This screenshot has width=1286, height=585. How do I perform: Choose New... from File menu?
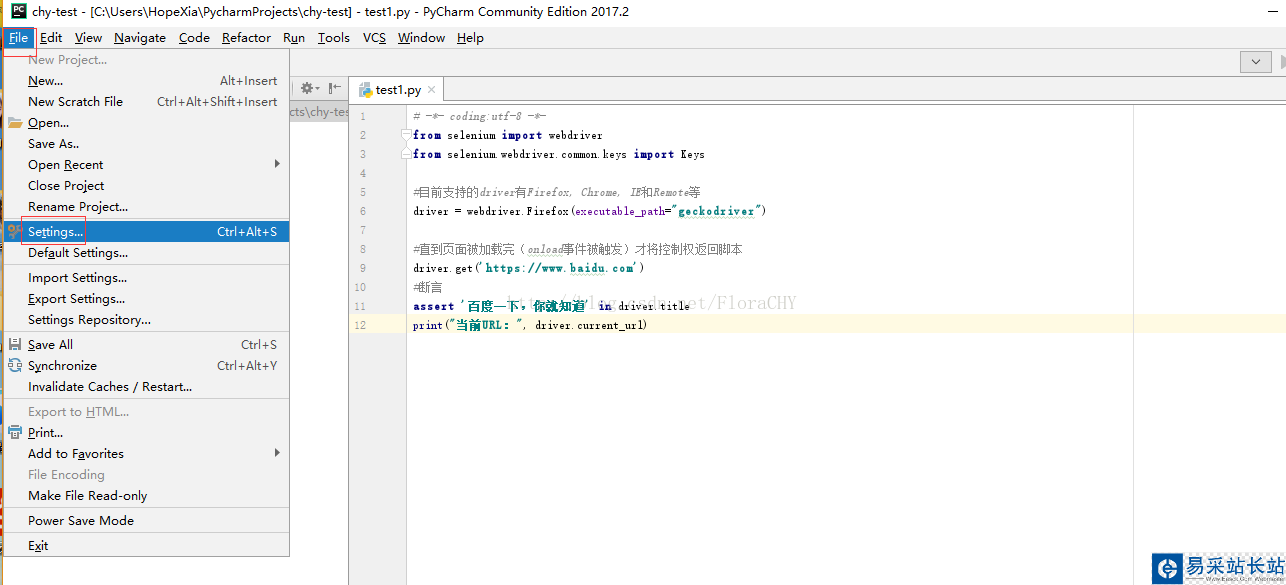coord(146,81)
